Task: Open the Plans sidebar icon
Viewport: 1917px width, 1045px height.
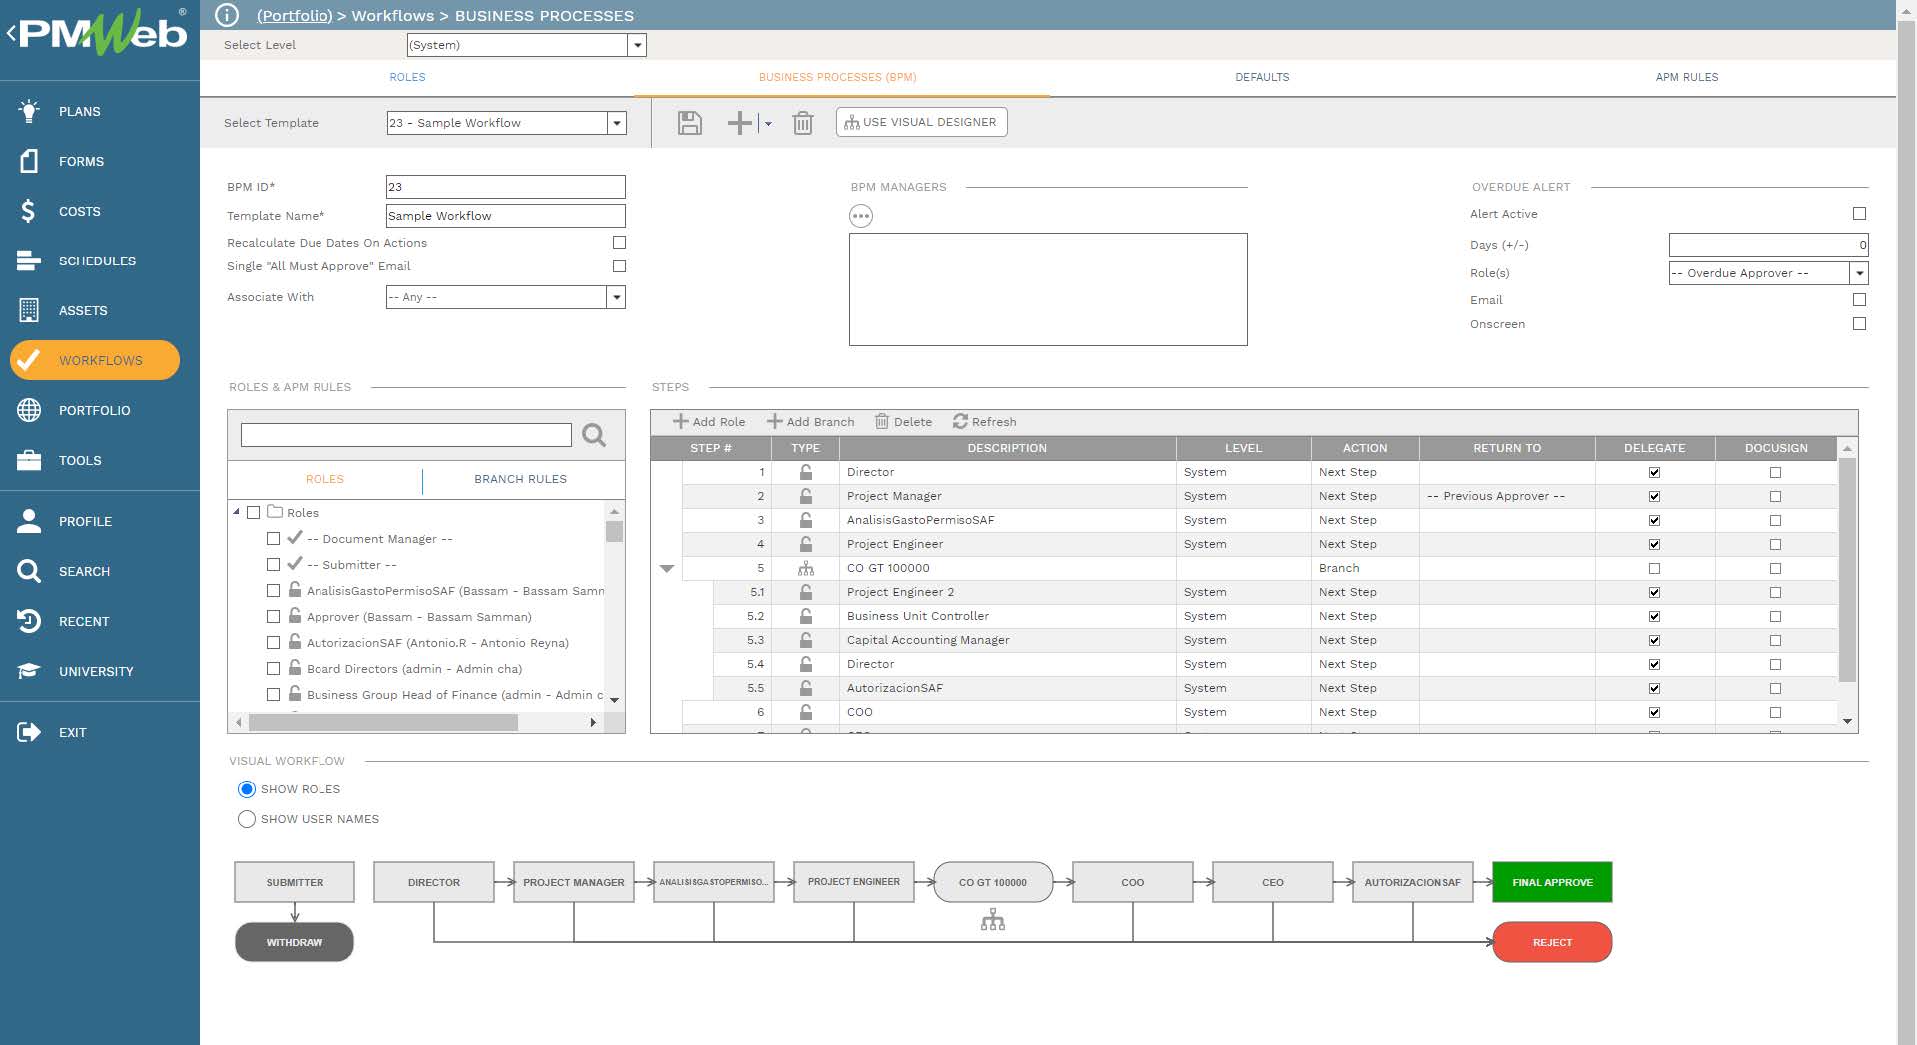Action: [29, 111]
